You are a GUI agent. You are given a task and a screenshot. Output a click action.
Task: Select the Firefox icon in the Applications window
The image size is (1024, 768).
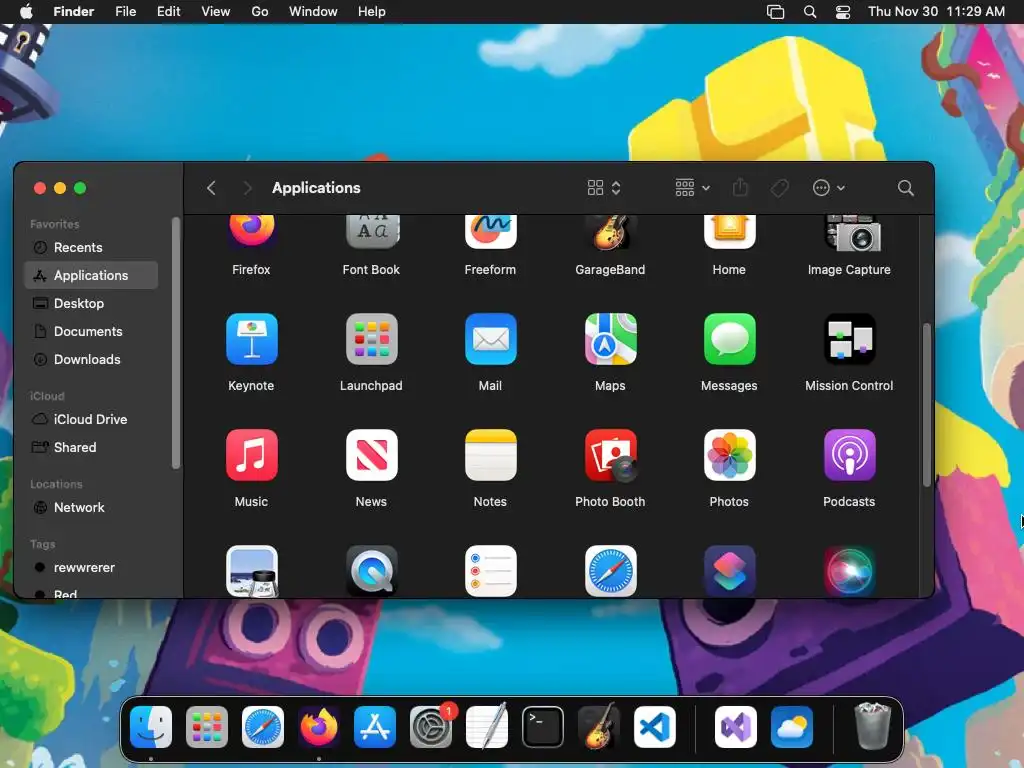251,231
